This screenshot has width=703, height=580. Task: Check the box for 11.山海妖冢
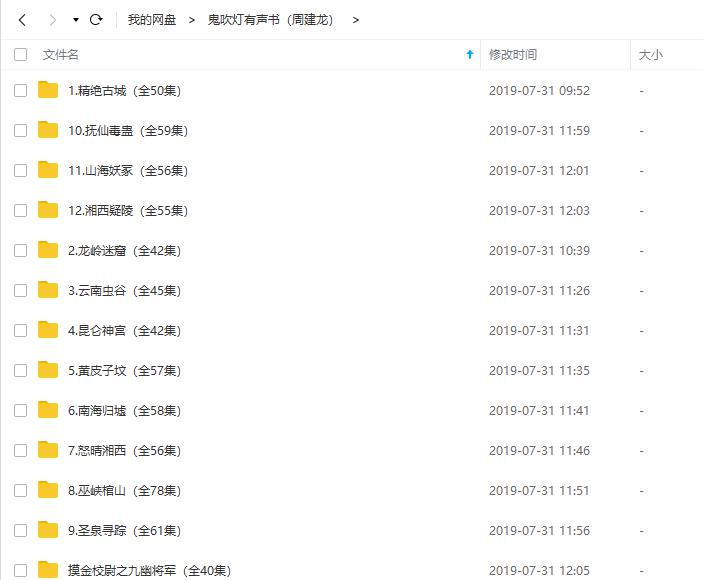click(21, 170)
